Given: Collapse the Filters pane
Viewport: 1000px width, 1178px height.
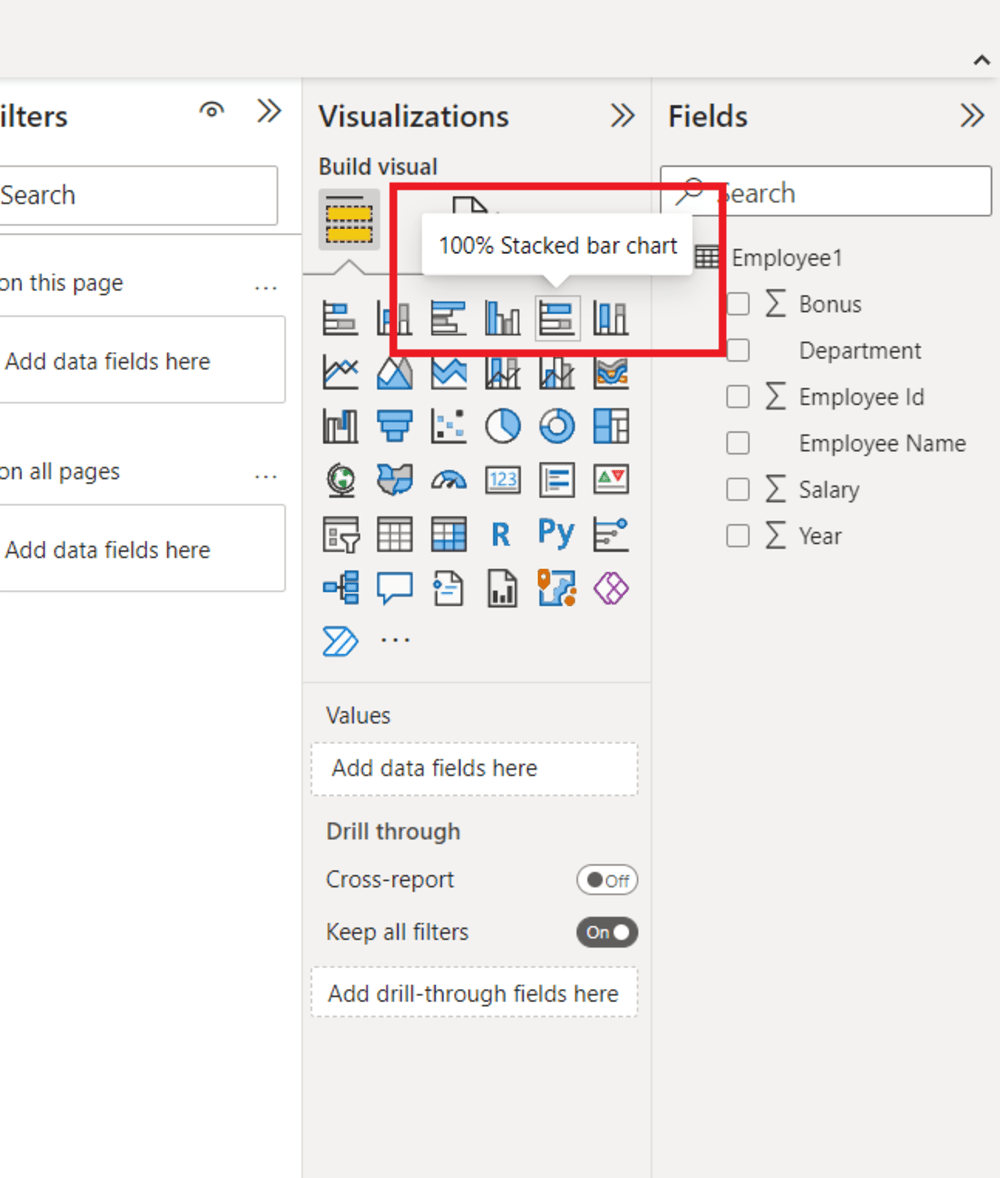Looking at the screenshot, I should click(x=269, y=111).
